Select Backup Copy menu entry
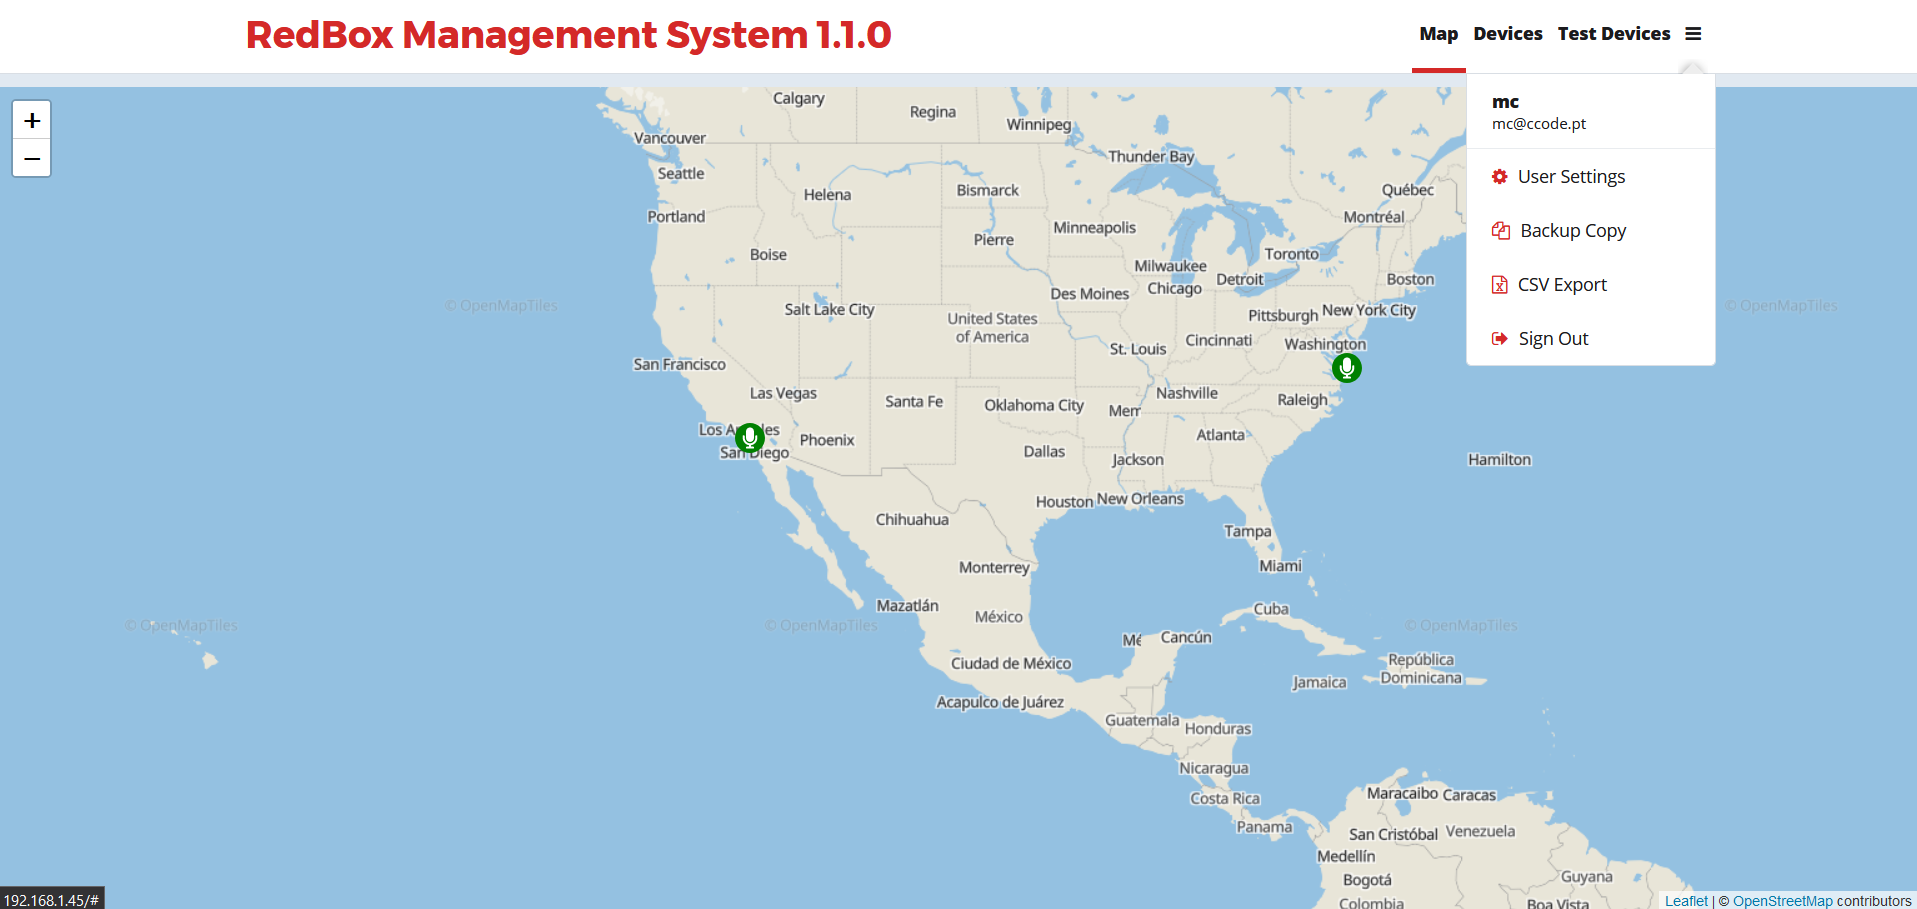This screenshot has height=909, width=1917. click(x=1573, y=231)
